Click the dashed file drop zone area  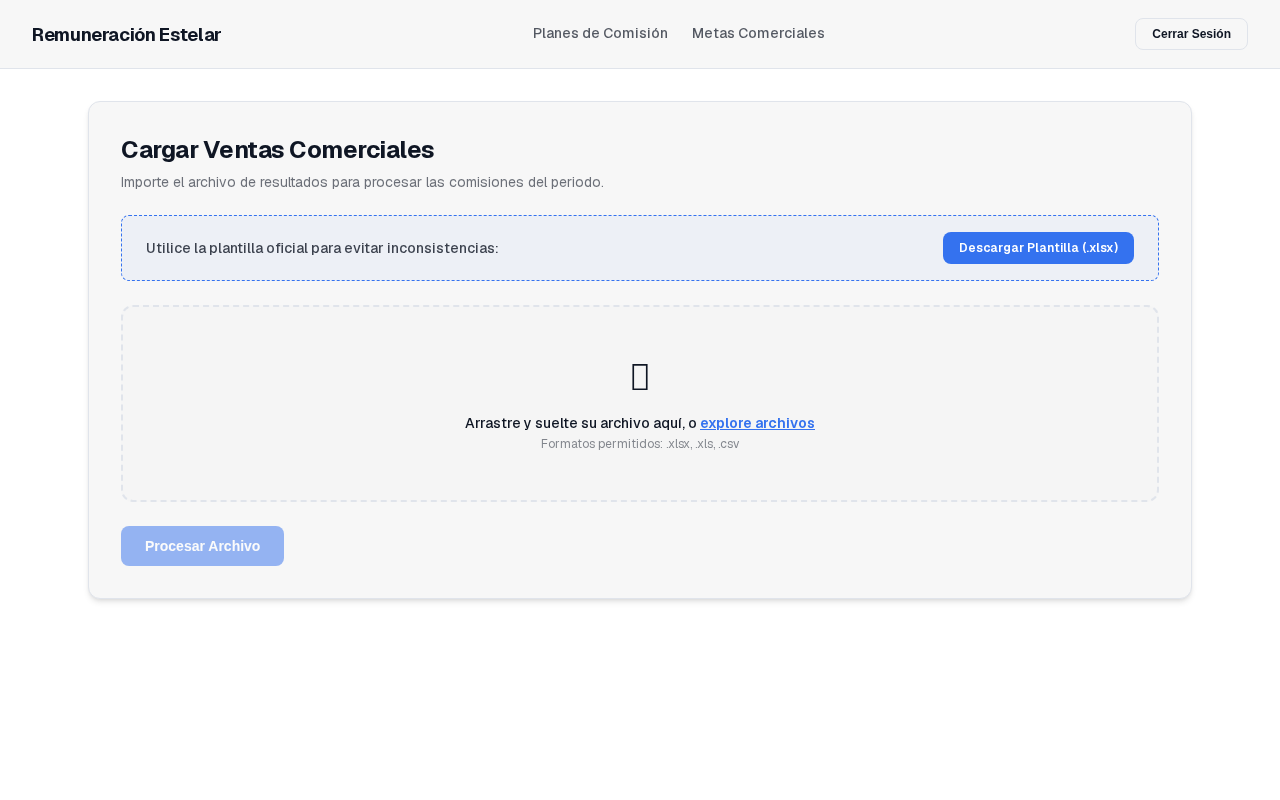[x=640, y=404]
